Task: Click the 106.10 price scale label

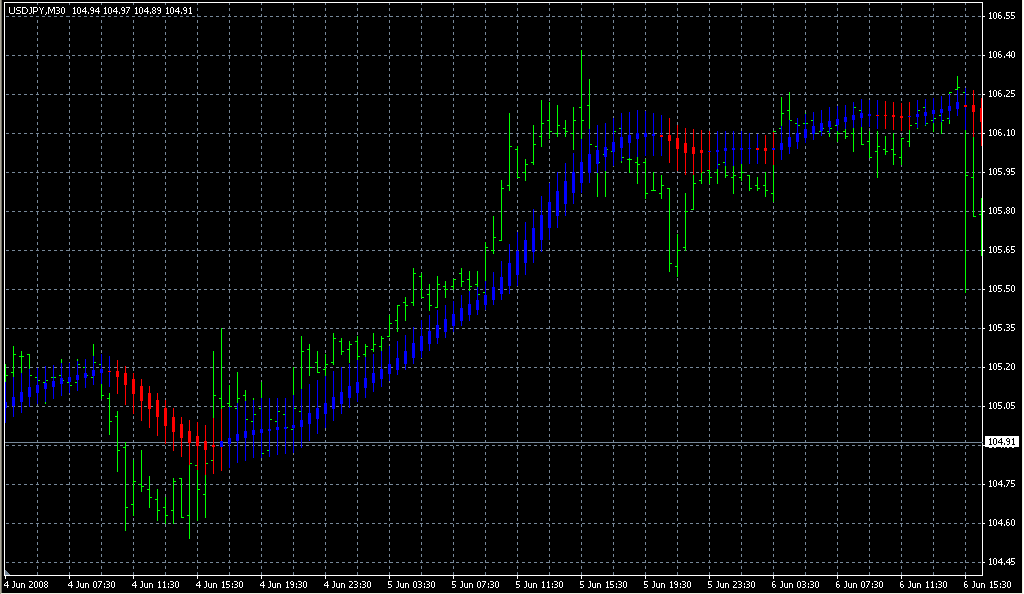Action: click(x=1002, y=133)
